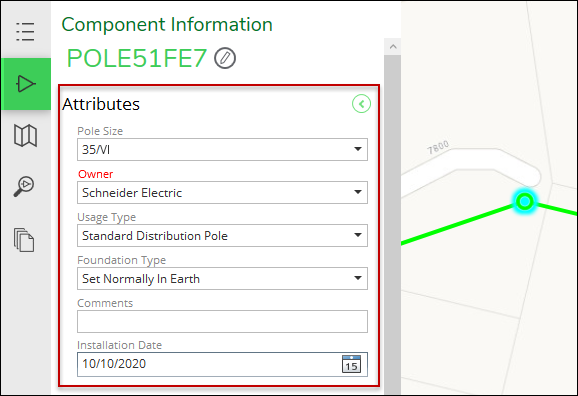Open the hamburger list menu icon
The image size is (578, 396).
(25, 31)
